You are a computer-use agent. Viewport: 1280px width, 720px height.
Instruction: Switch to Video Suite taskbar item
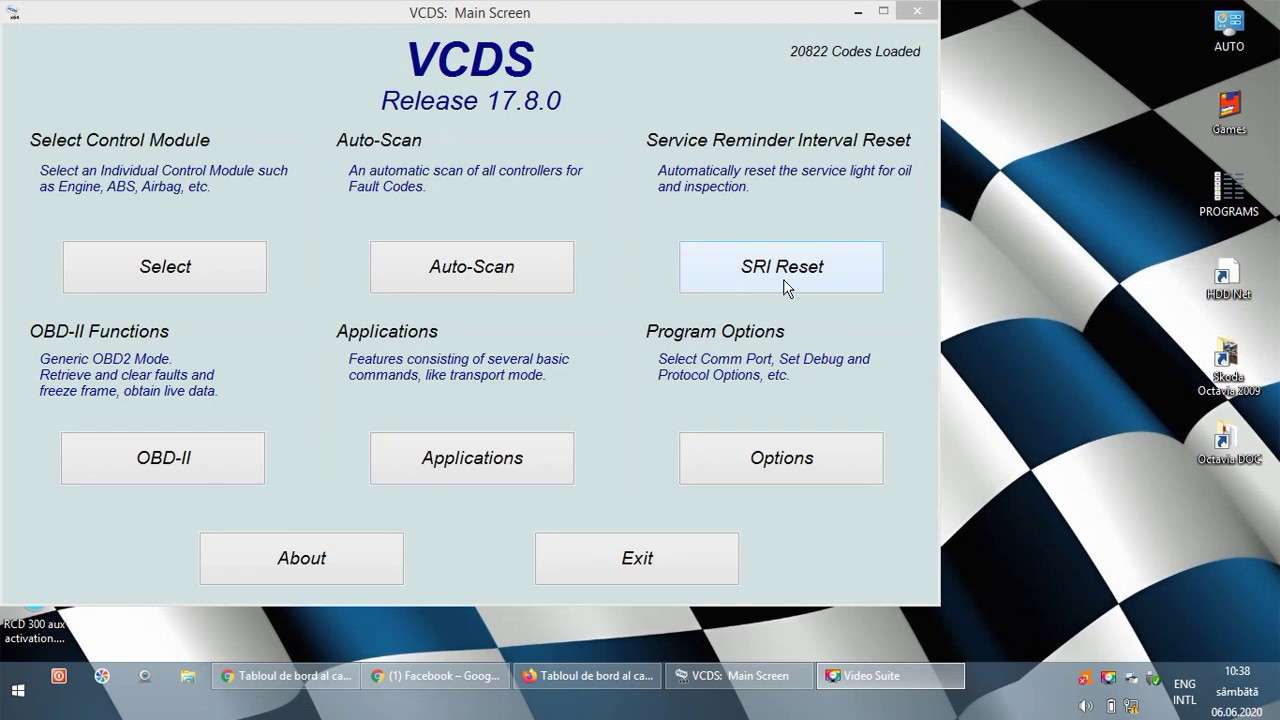[x=890, y=676]
